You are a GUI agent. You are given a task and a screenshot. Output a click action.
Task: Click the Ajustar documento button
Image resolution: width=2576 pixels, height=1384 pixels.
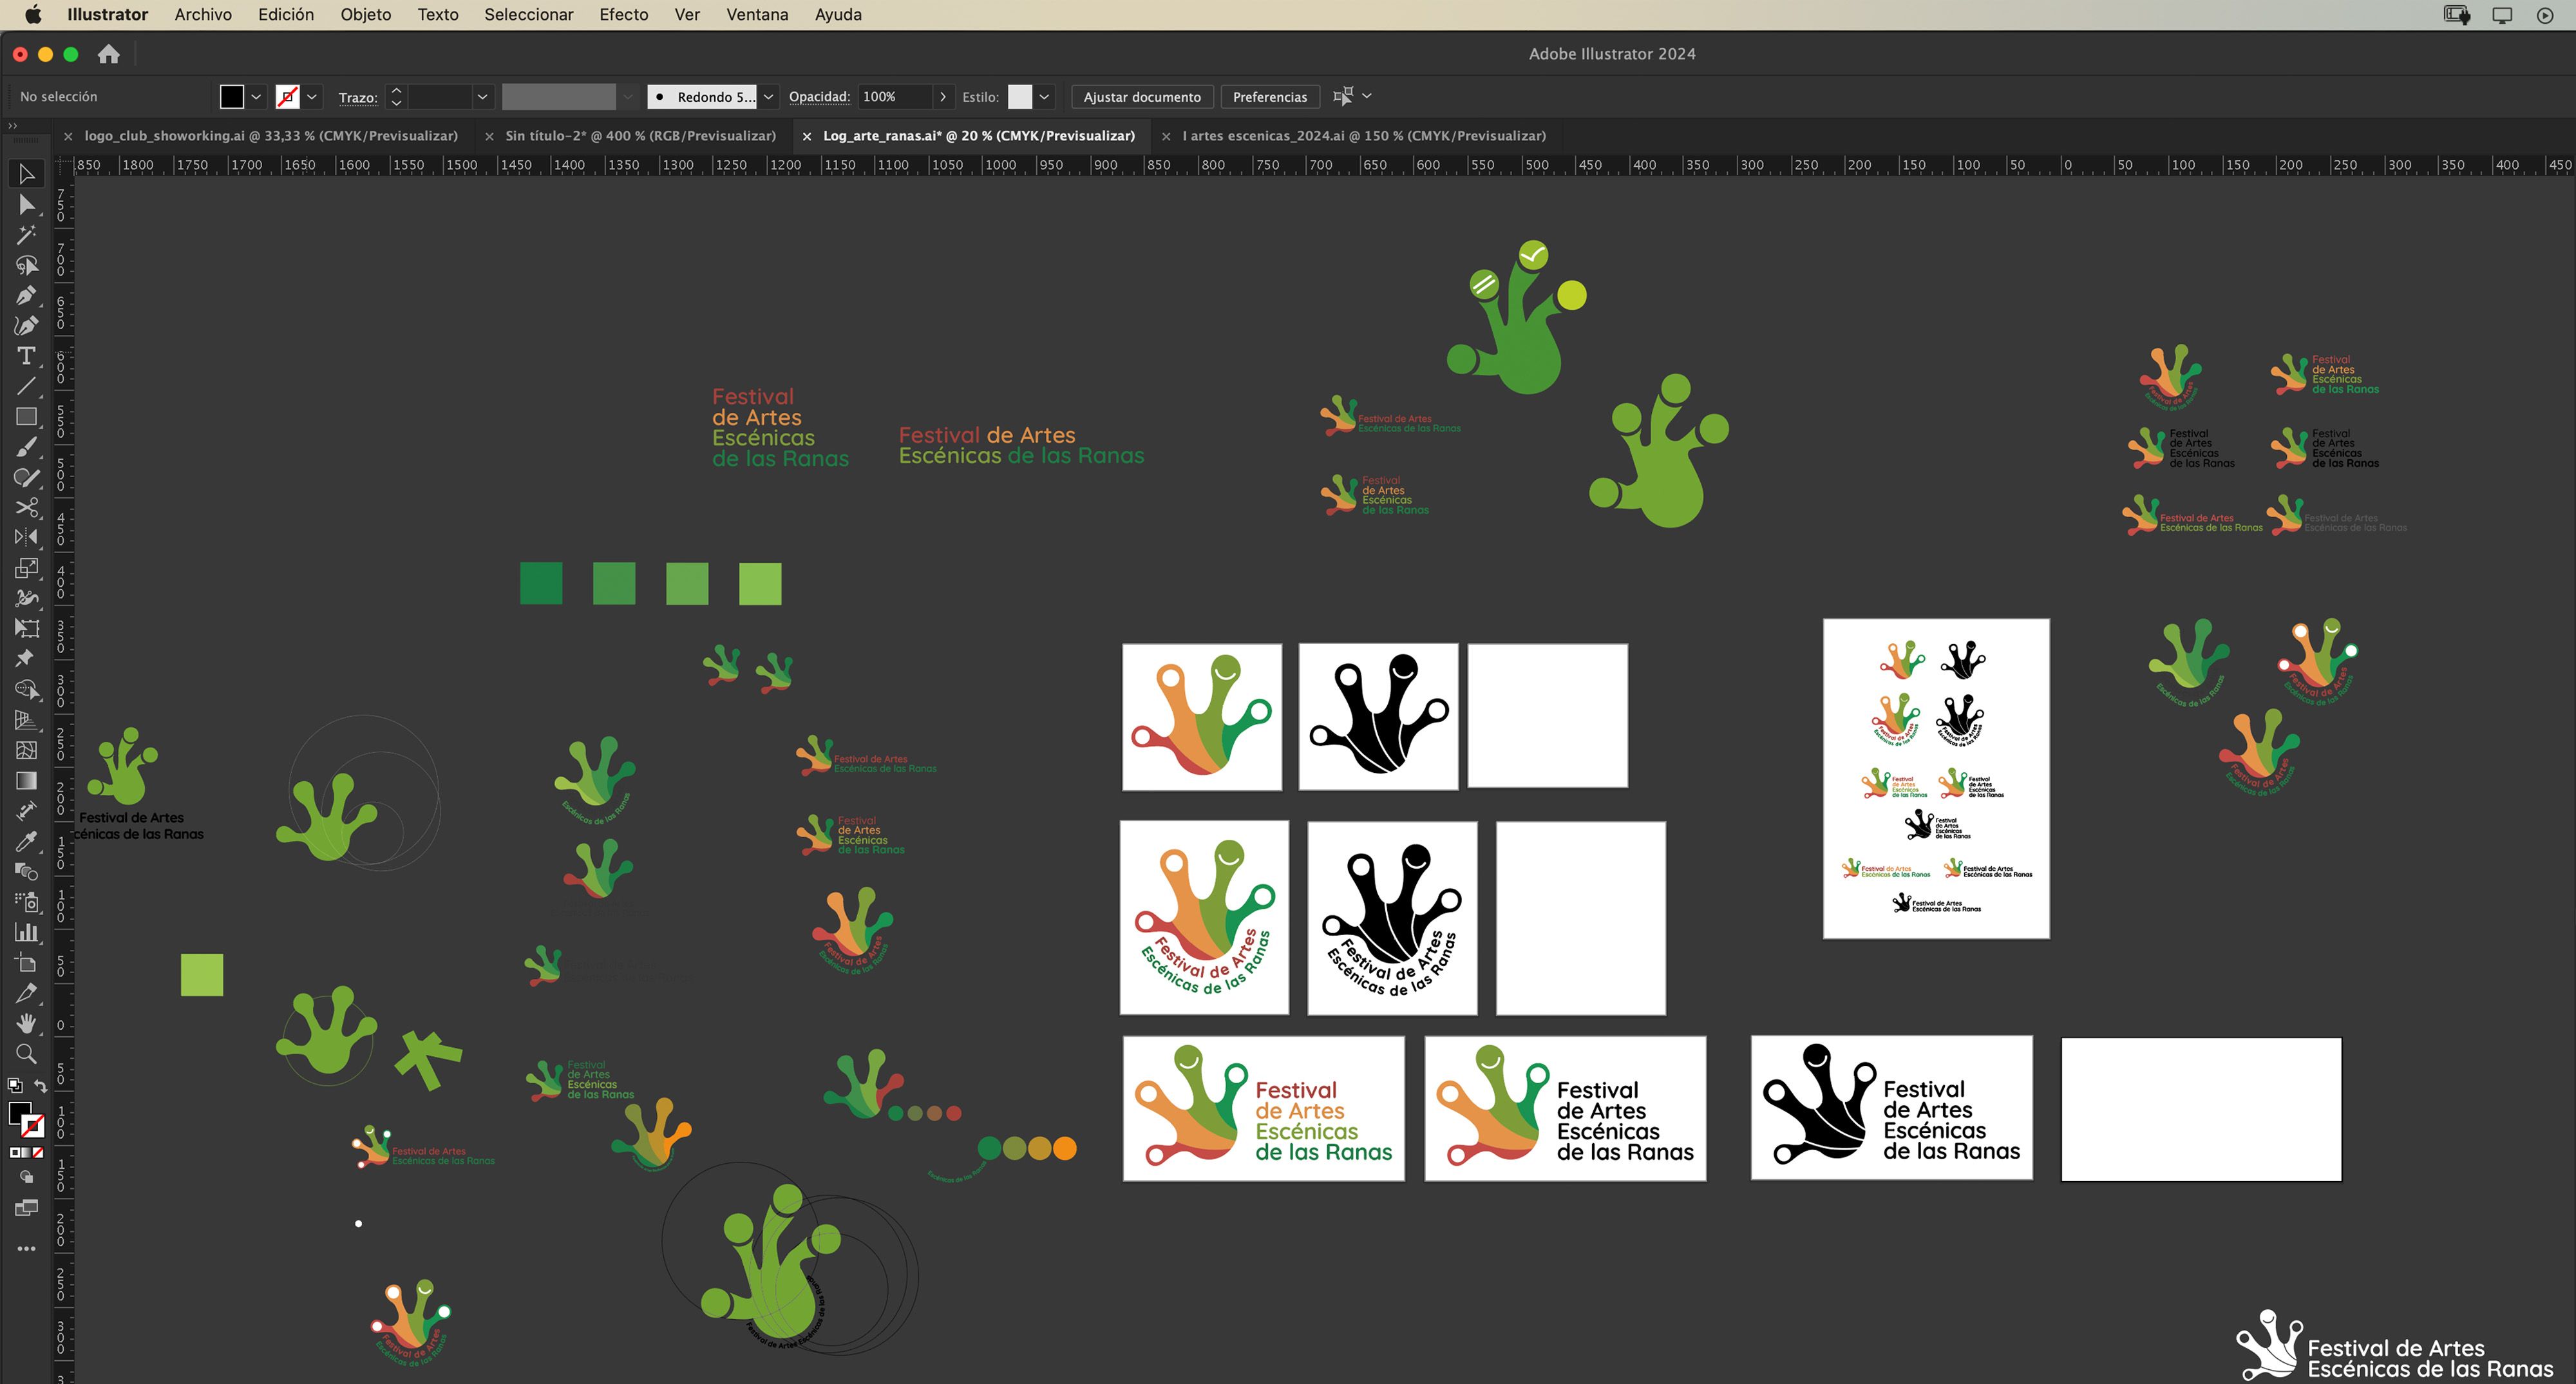[1141, 97]
